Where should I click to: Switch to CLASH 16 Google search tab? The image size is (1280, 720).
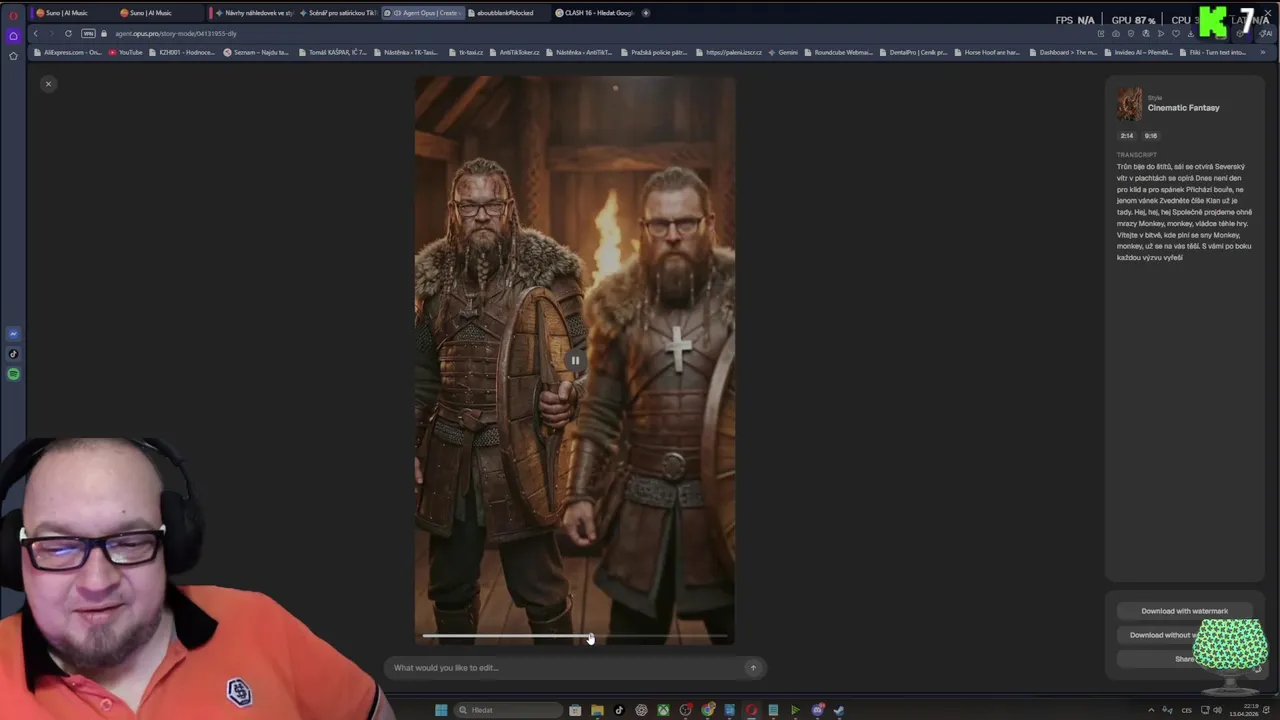(x=595, y=13)
